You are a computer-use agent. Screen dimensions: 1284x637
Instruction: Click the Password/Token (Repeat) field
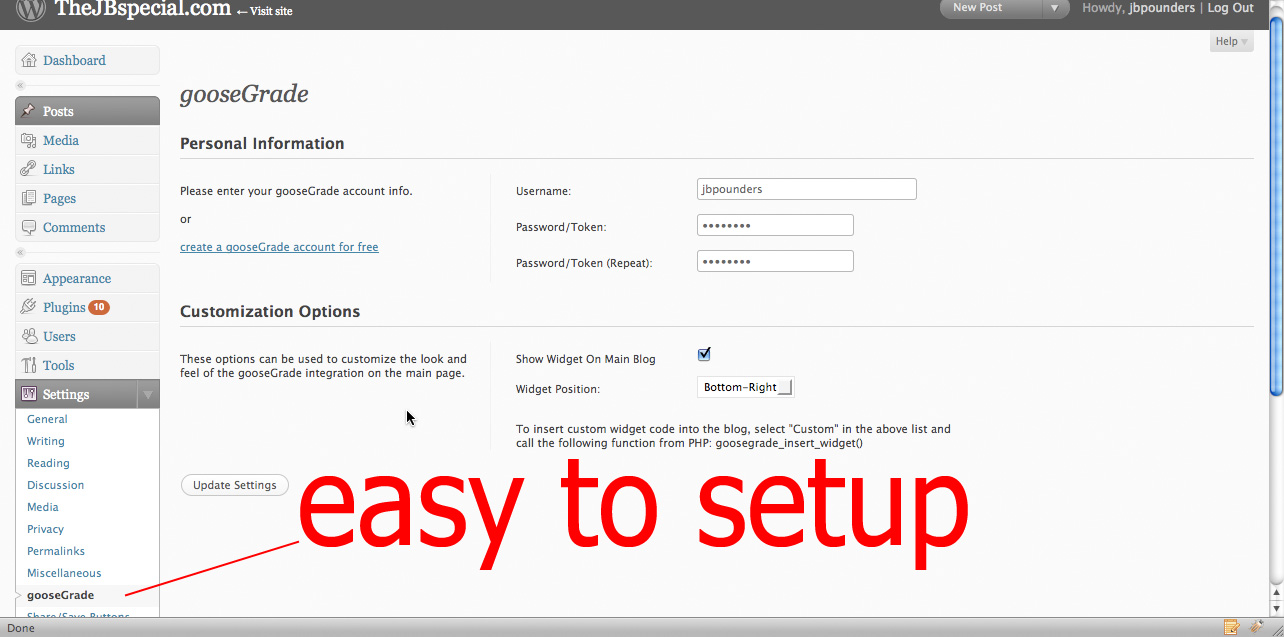tap(775, 261)
